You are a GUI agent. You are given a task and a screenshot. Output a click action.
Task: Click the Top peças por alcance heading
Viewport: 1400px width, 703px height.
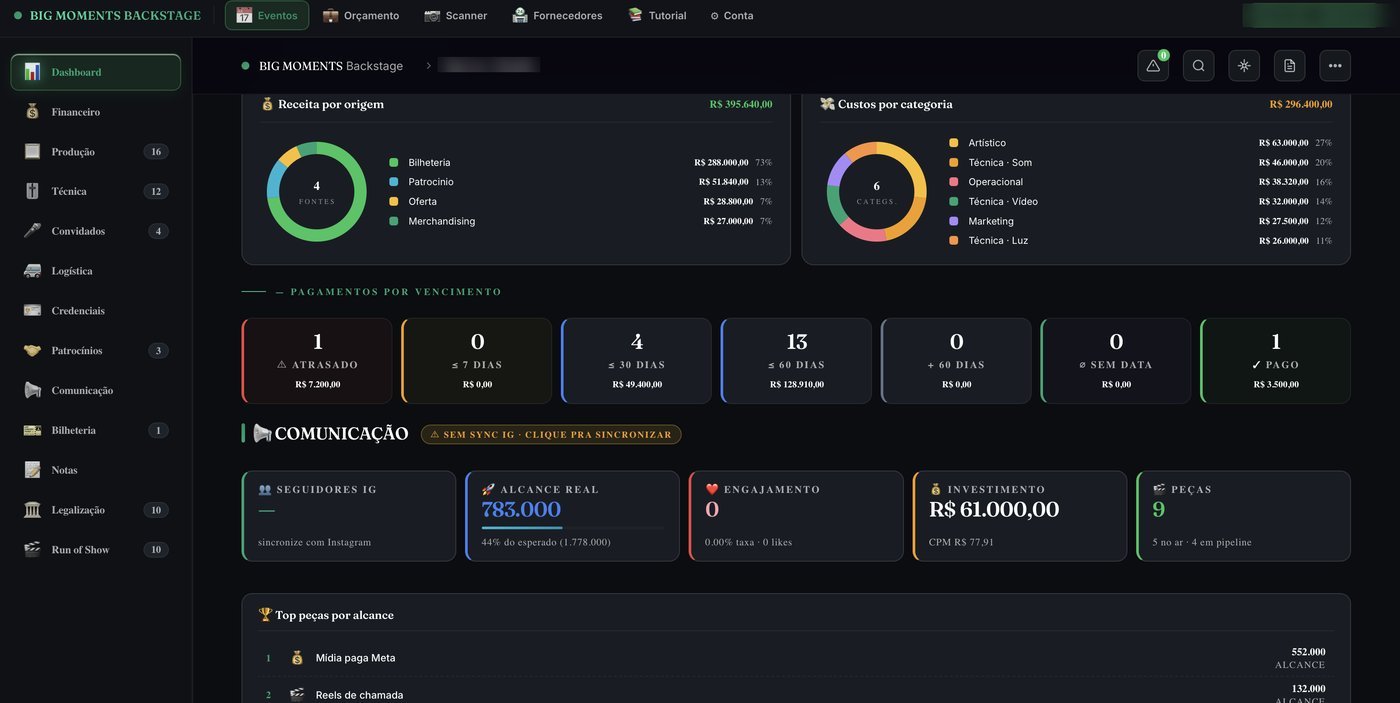pyautogui.click(x=326, y=615)
